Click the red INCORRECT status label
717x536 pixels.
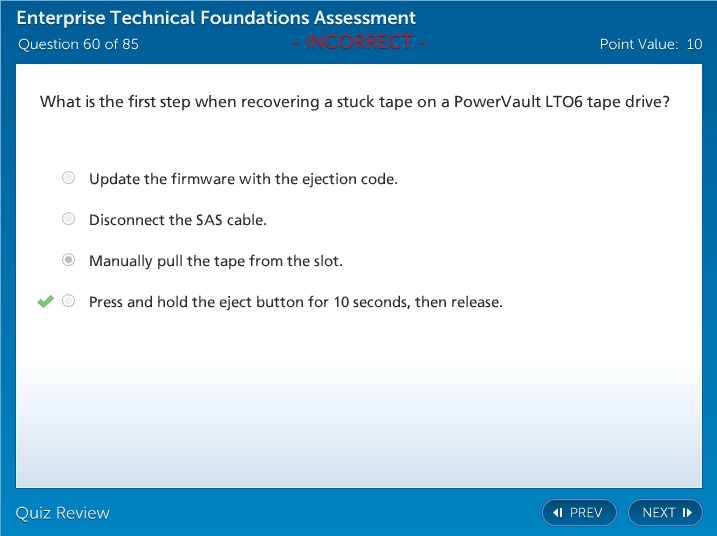359,42
